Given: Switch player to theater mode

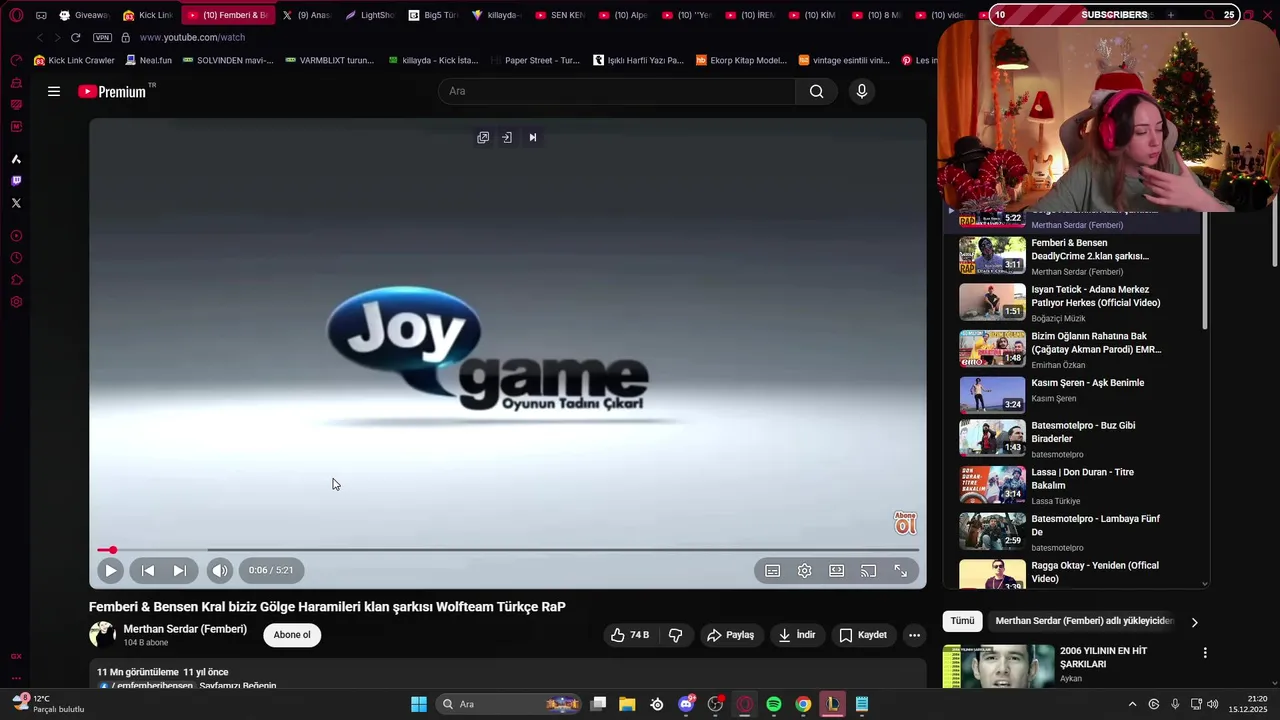Looking at the screenshot, I should [x=837, y=570].
